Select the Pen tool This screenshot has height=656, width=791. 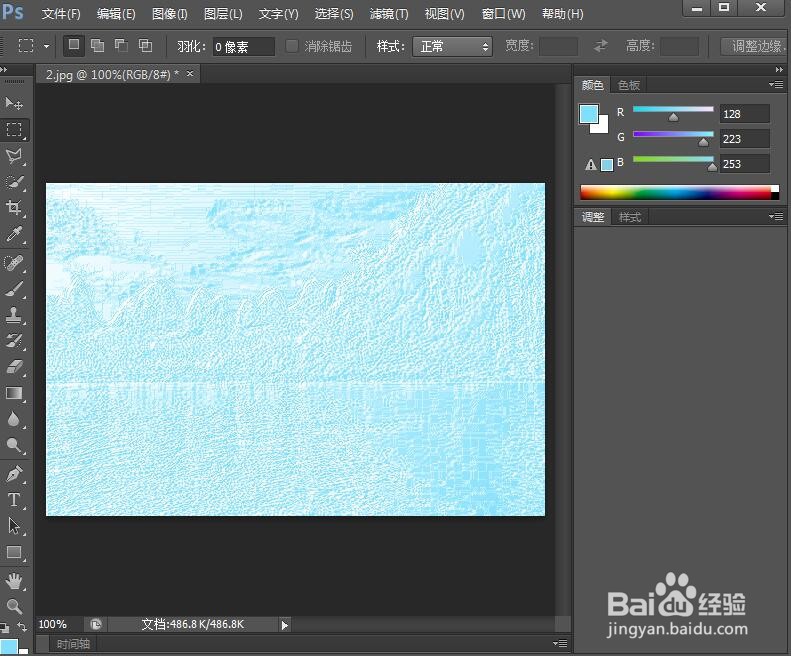point(14,474)
